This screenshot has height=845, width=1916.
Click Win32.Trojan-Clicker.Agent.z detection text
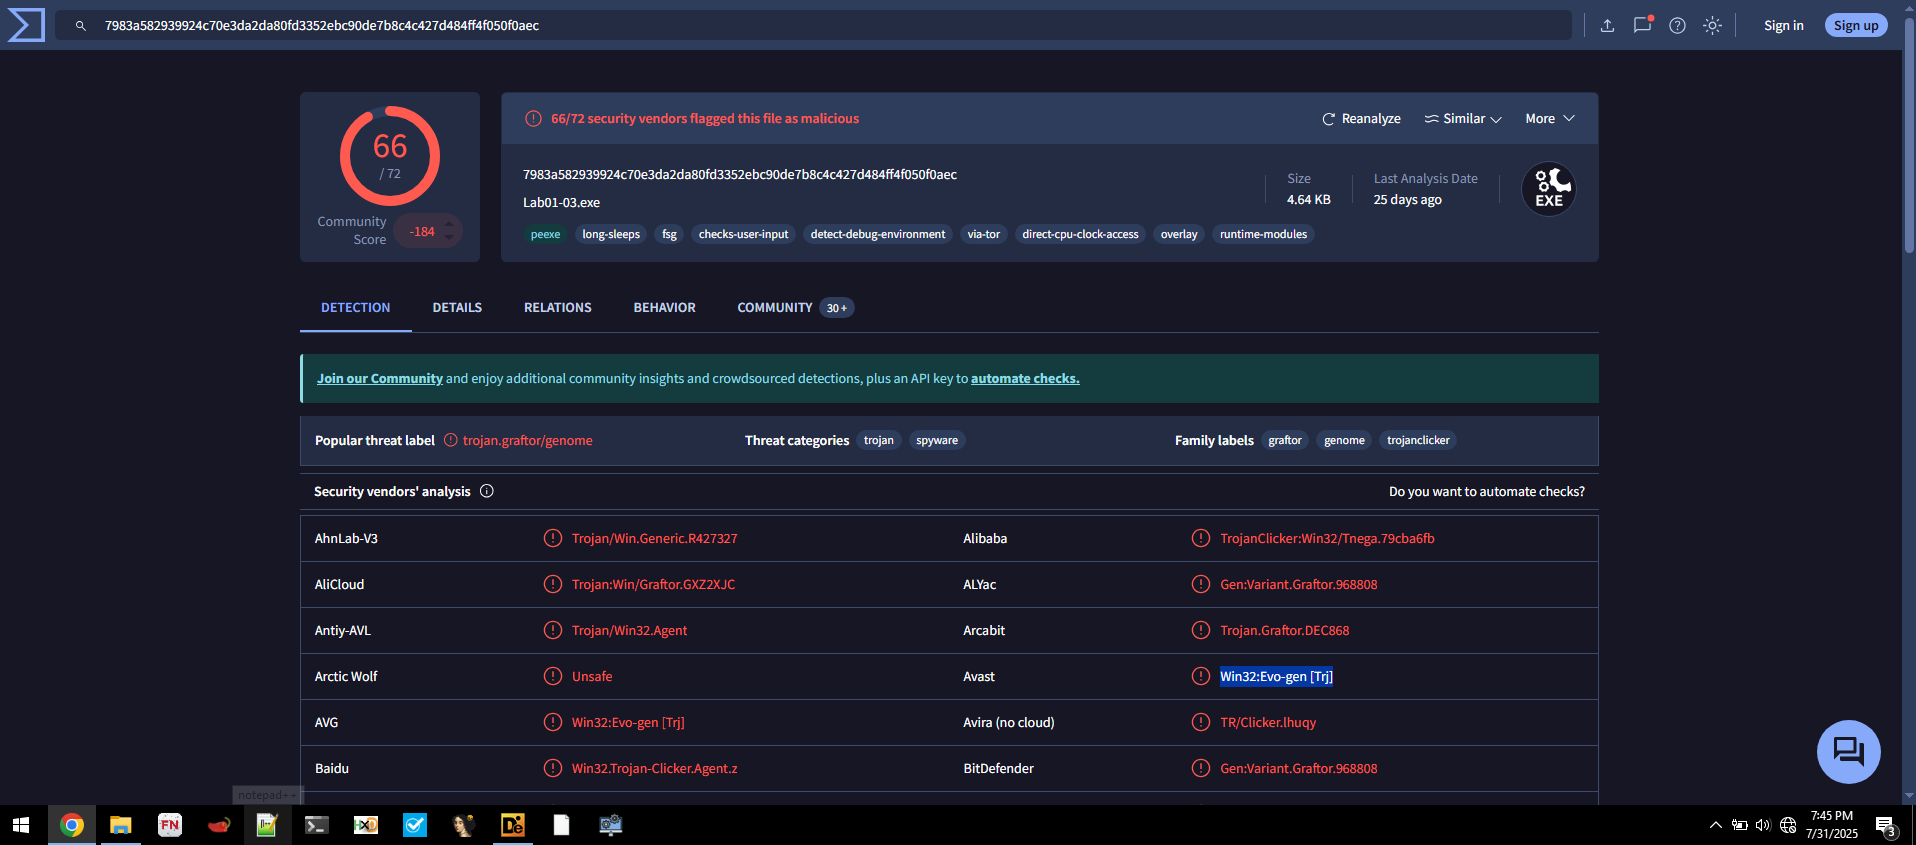click(655, 769)
